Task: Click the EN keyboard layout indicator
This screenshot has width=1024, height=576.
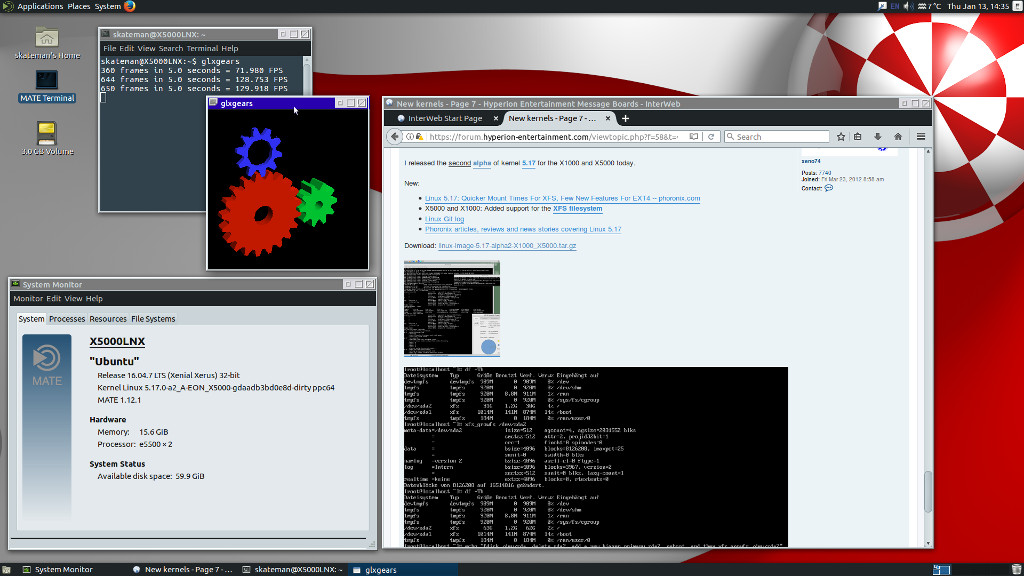Action: 895,6
